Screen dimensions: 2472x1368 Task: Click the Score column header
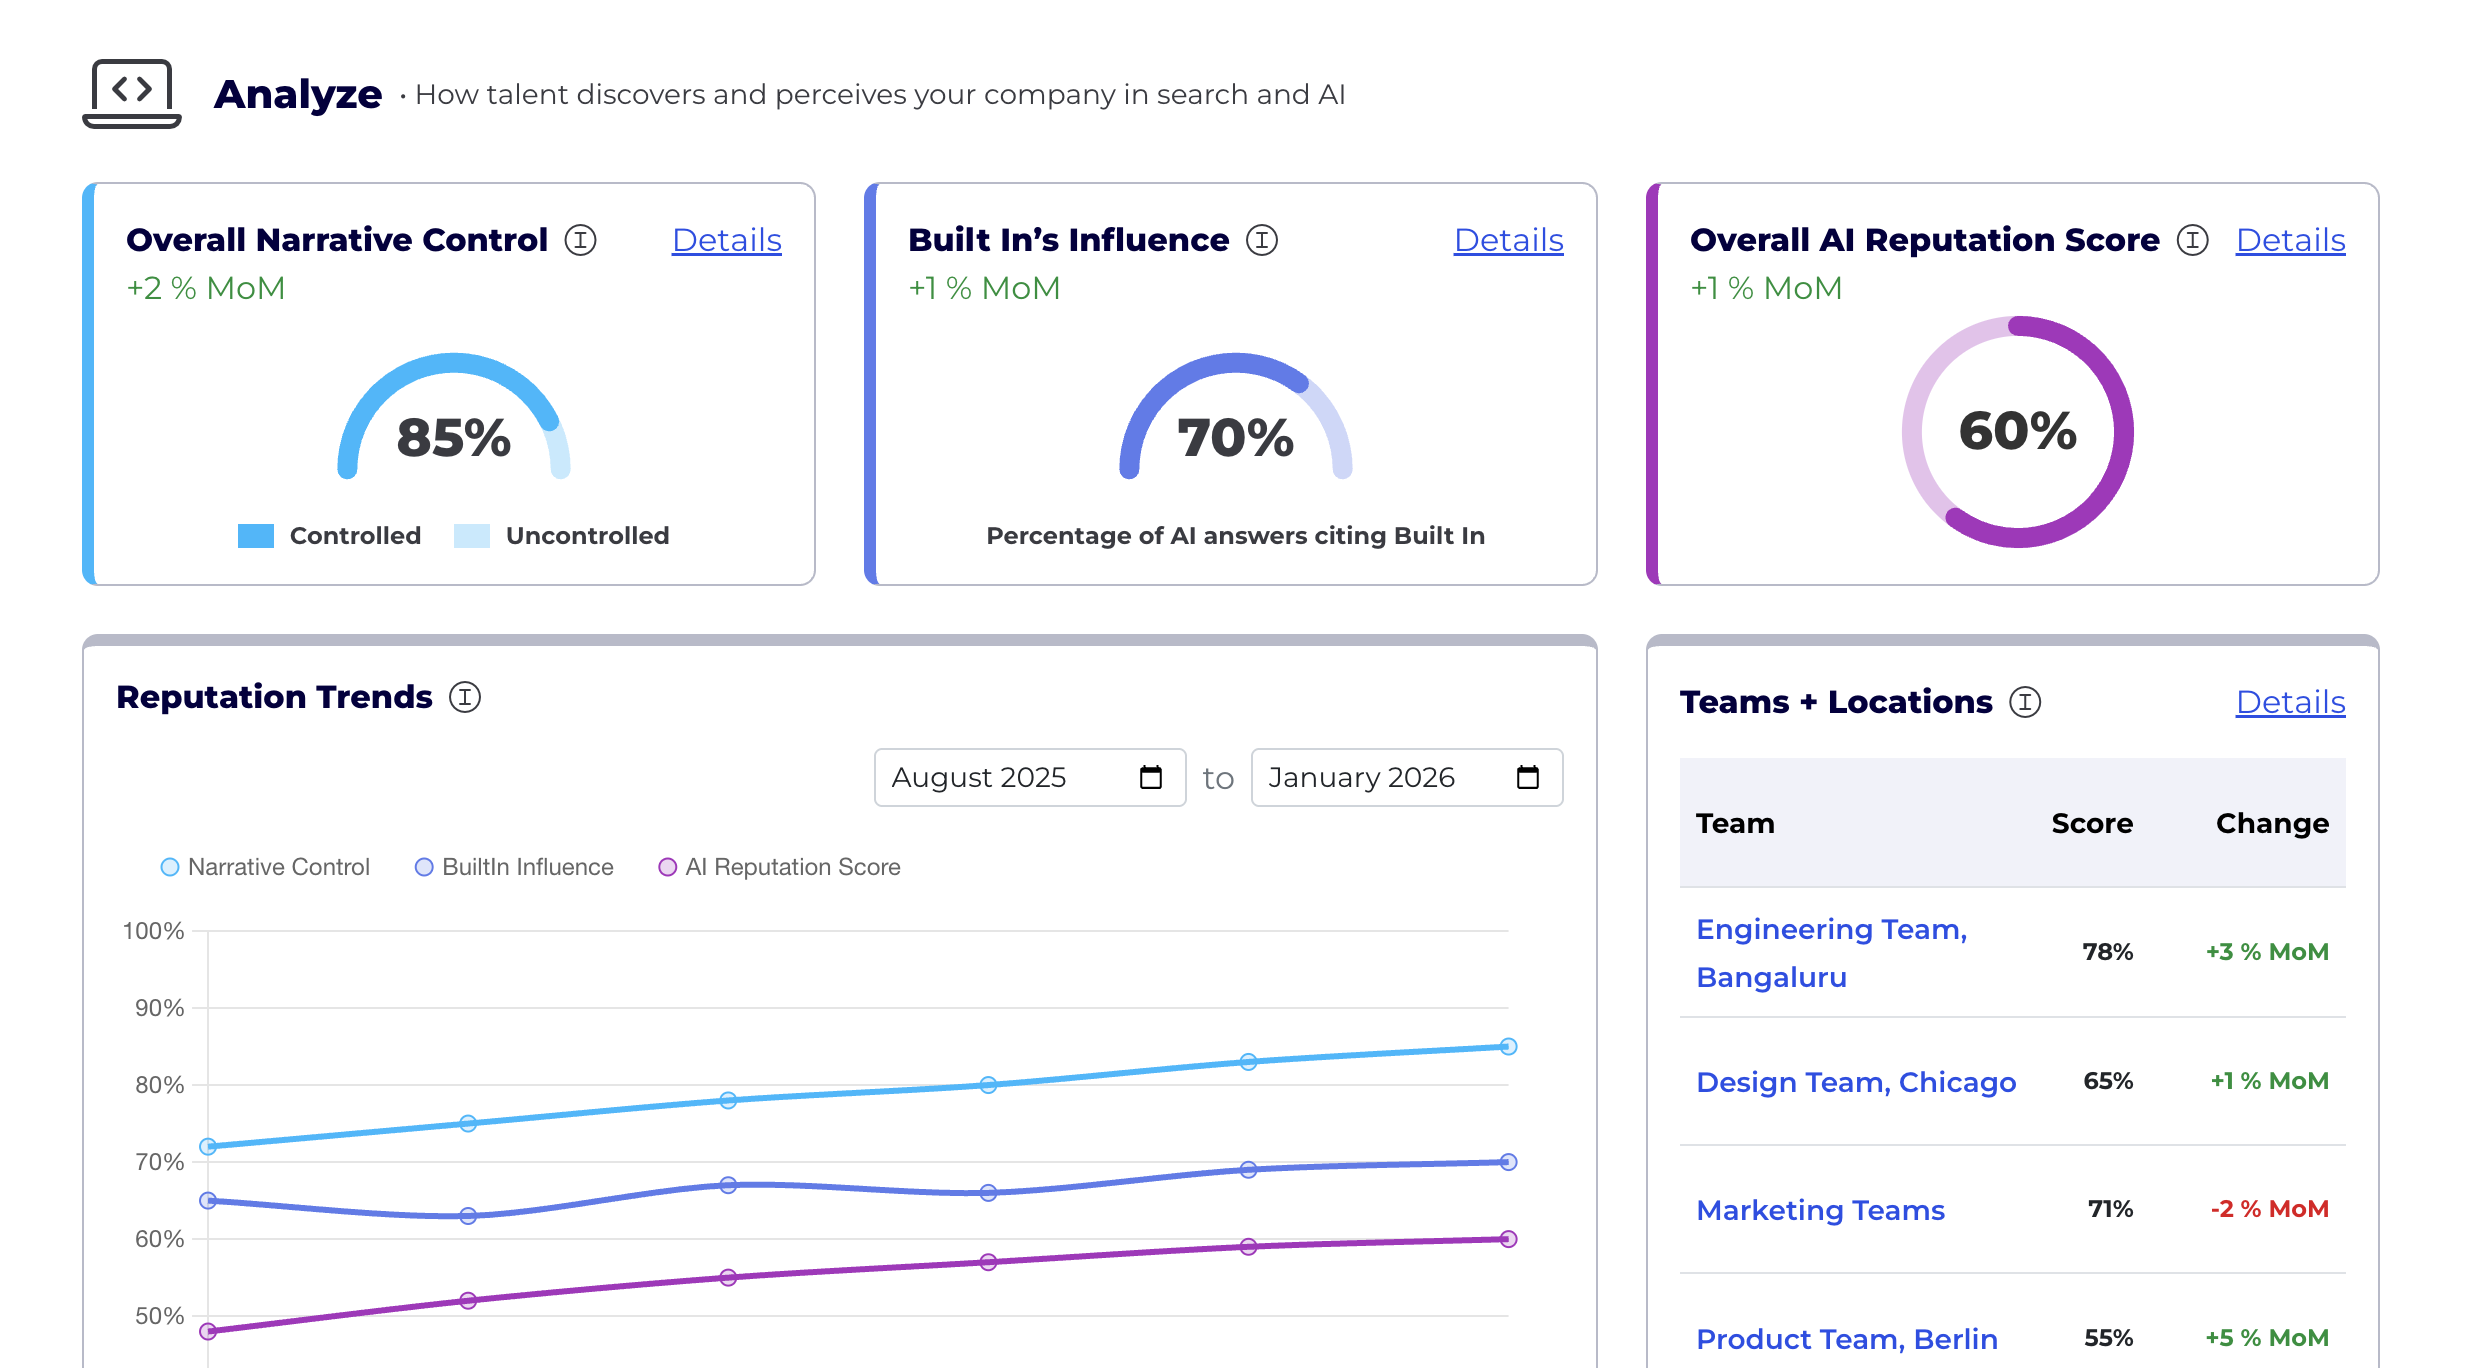(2092, 823)
